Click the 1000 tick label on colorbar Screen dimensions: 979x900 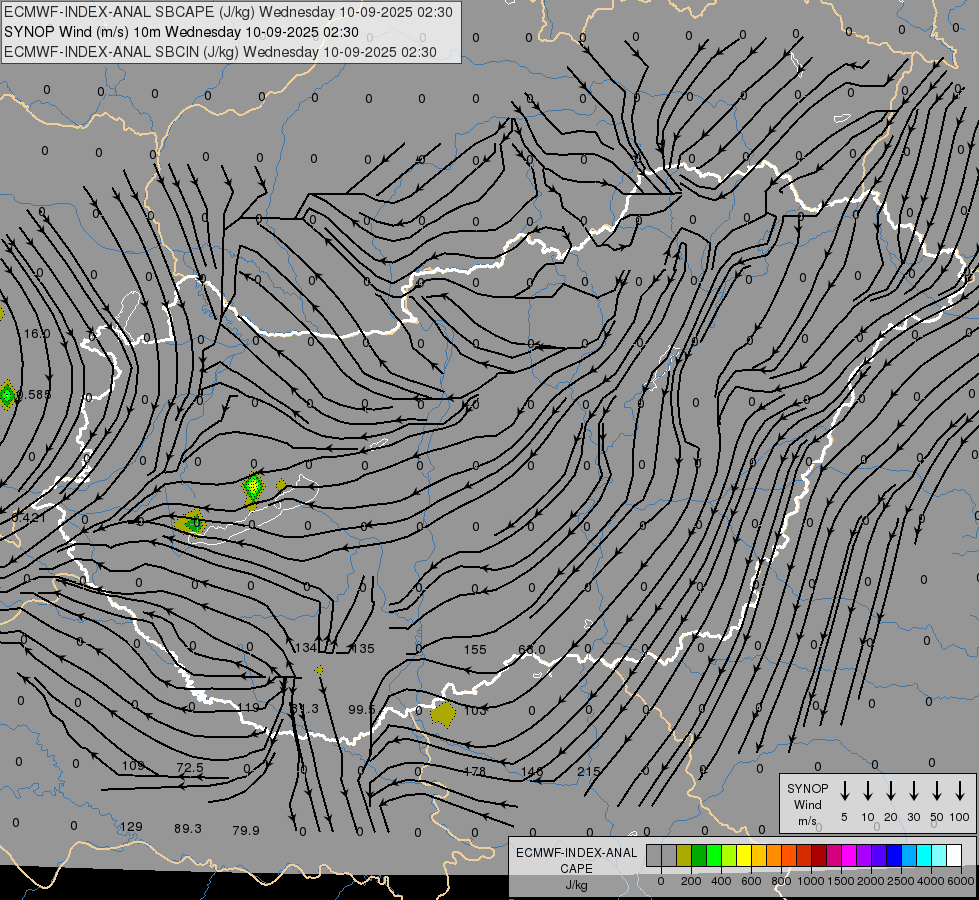(x=810, y=881)
